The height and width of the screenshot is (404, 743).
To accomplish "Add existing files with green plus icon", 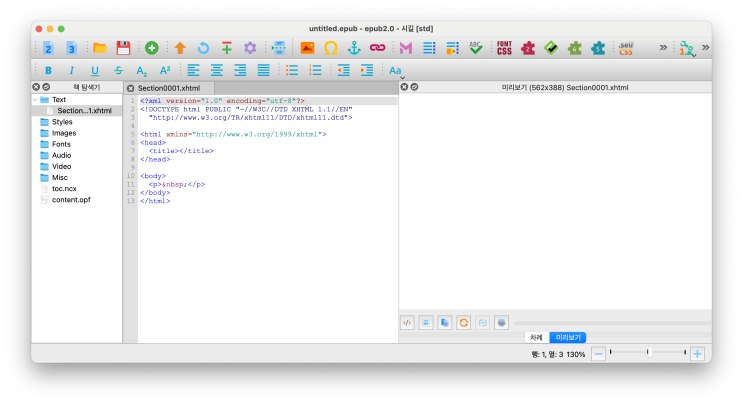I will pyautogui.click(x=152, y=48).
